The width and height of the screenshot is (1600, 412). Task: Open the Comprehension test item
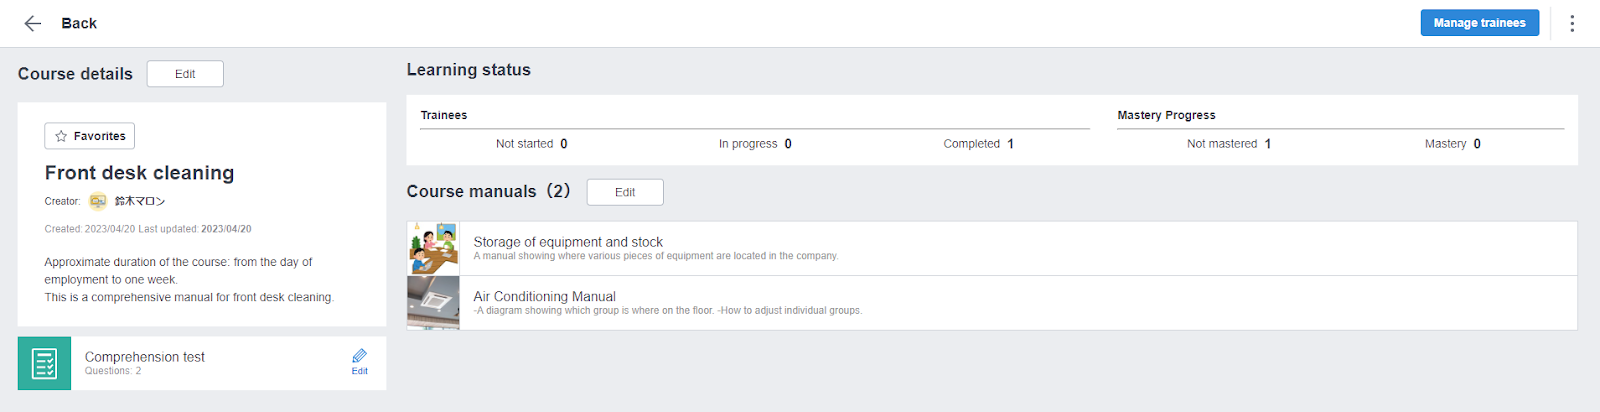pyautogui.click(x=145, y=357)
